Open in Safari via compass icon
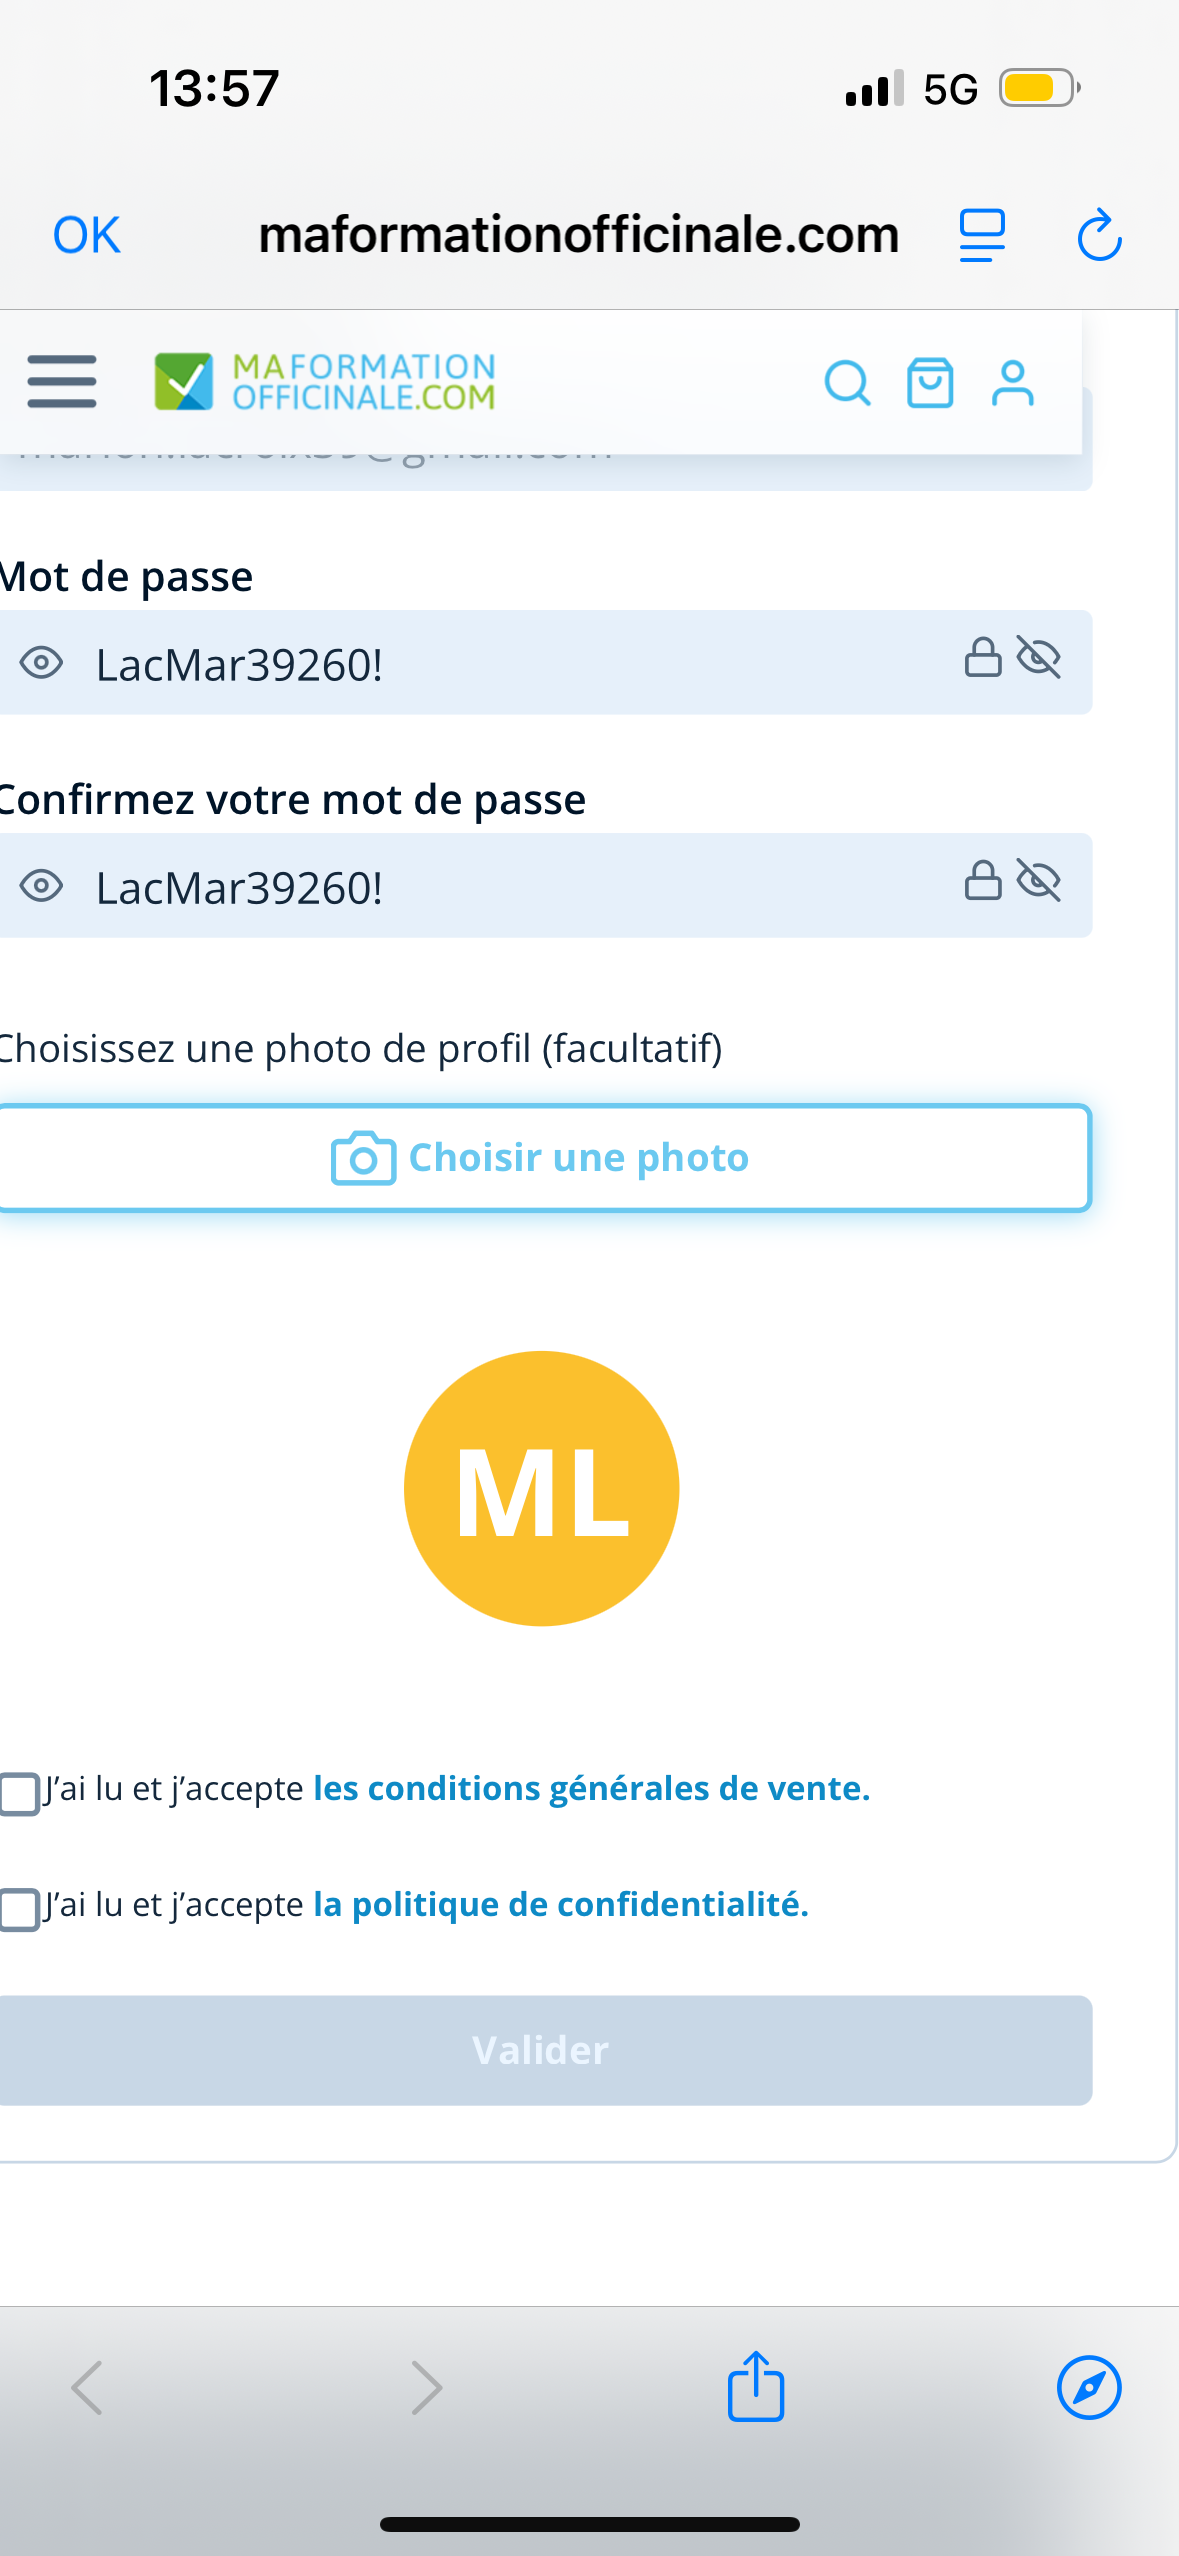Viewport: 1179px width, 2556px height. (1089, 2386)
